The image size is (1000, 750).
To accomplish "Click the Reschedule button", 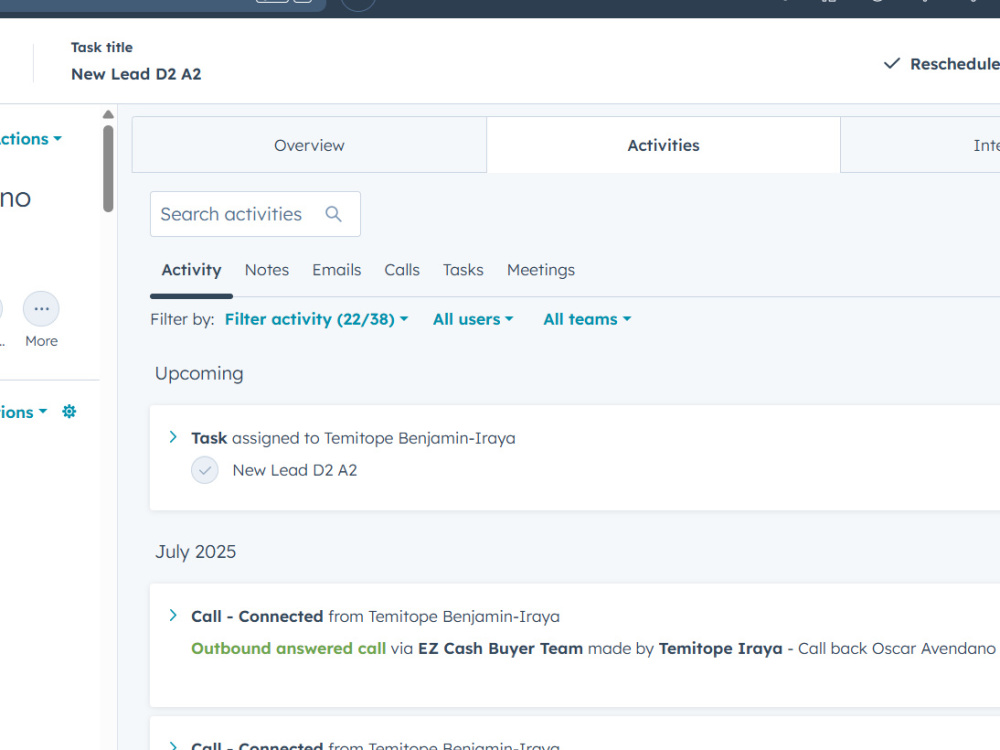I will coord(941,64).
